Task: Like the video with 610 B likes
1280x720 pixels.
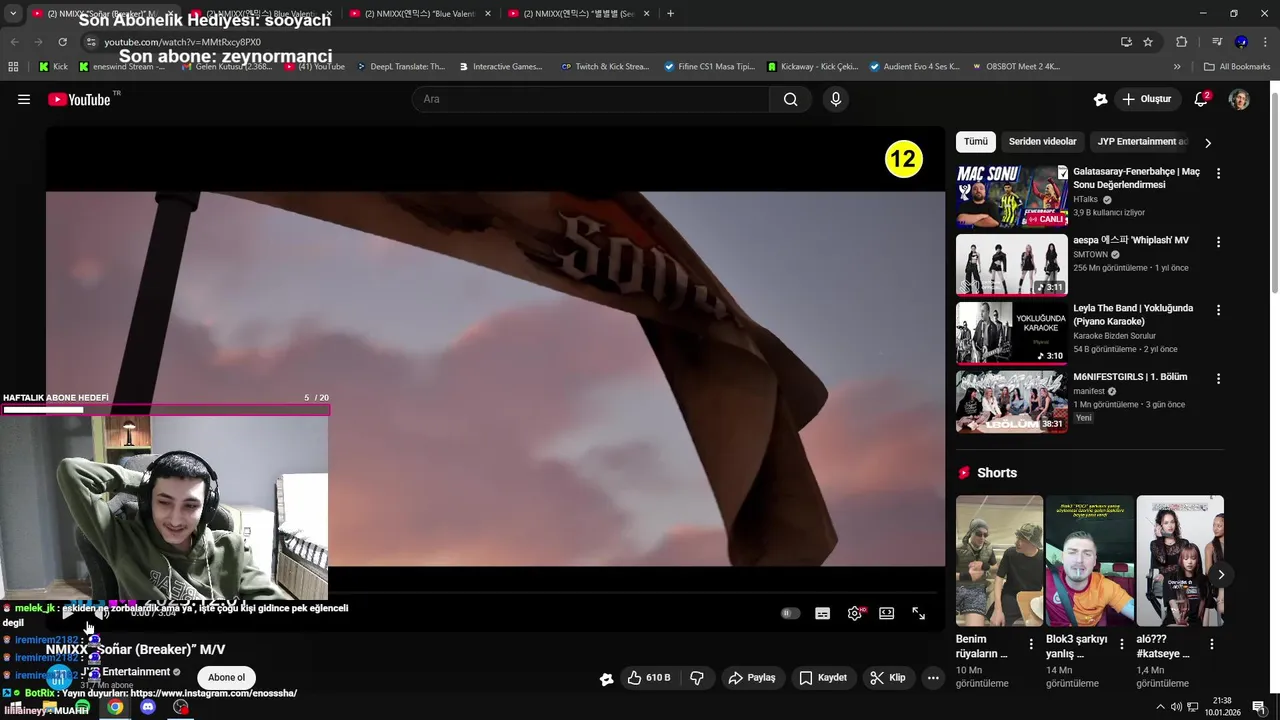Action: [649, 678]
